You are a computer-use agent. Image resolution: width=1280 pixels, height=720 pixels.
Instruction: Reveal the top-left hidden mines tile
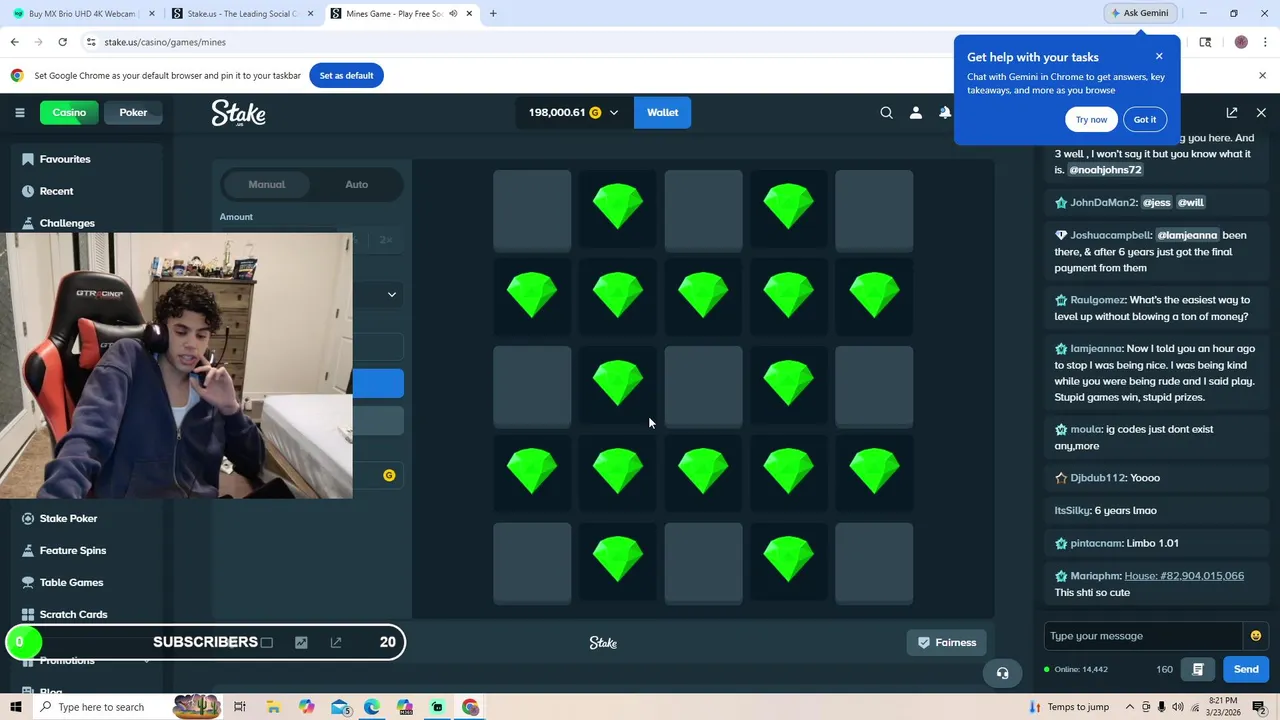coord(532,210)
